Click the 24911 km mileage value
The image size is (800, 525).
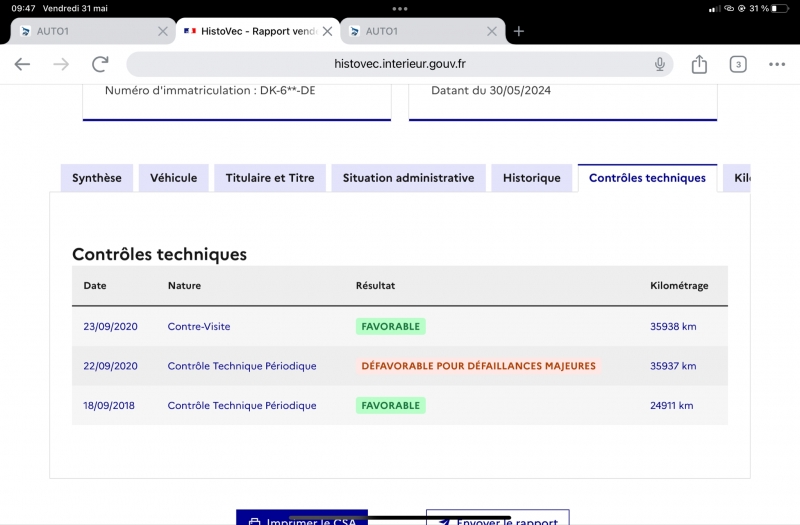671,406
